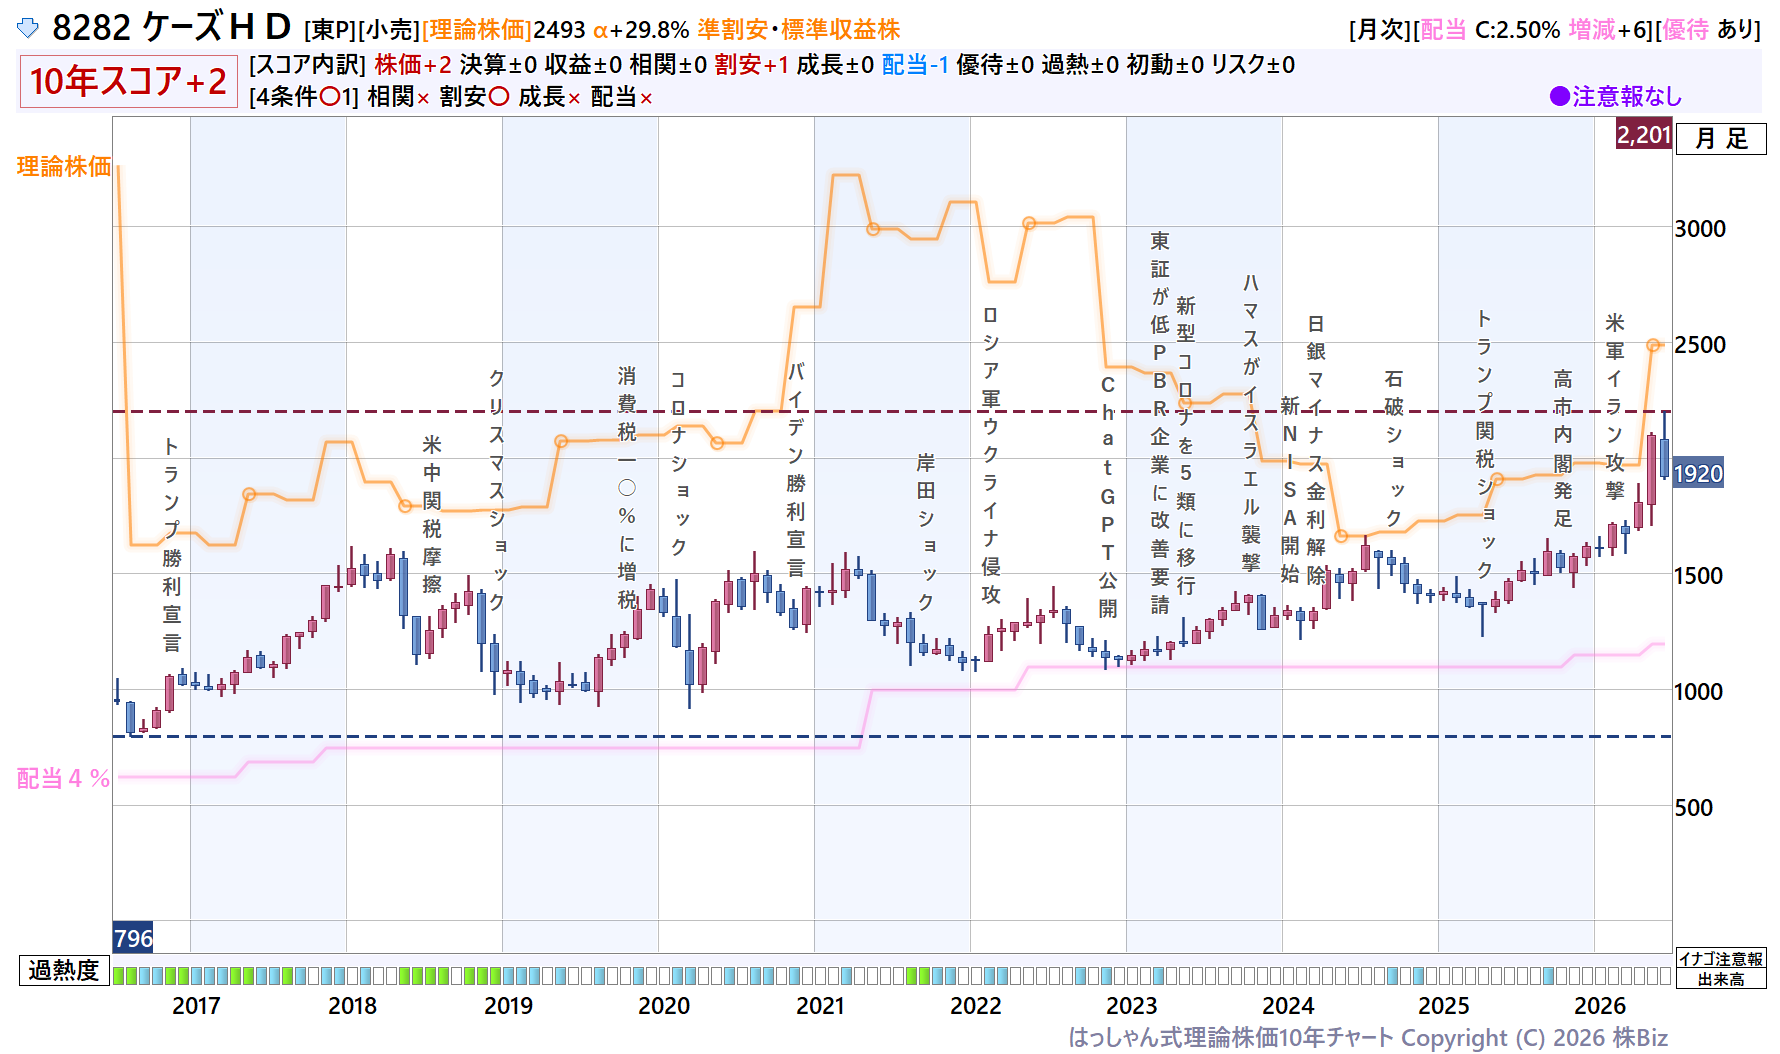Image resolution: width=1780 pixels, height=1054 pixels.
Task: Click the 3000 price axis label
Action: (x=1700, y=229)
